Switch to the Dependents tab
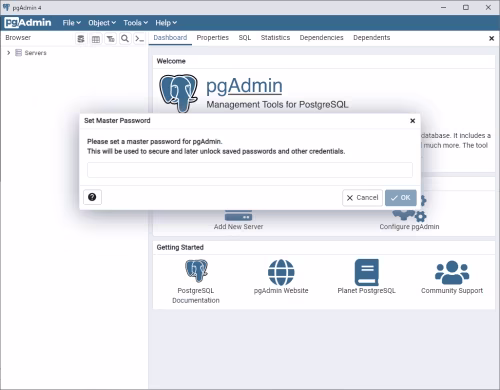500x390 pixels. pos(372,38)
